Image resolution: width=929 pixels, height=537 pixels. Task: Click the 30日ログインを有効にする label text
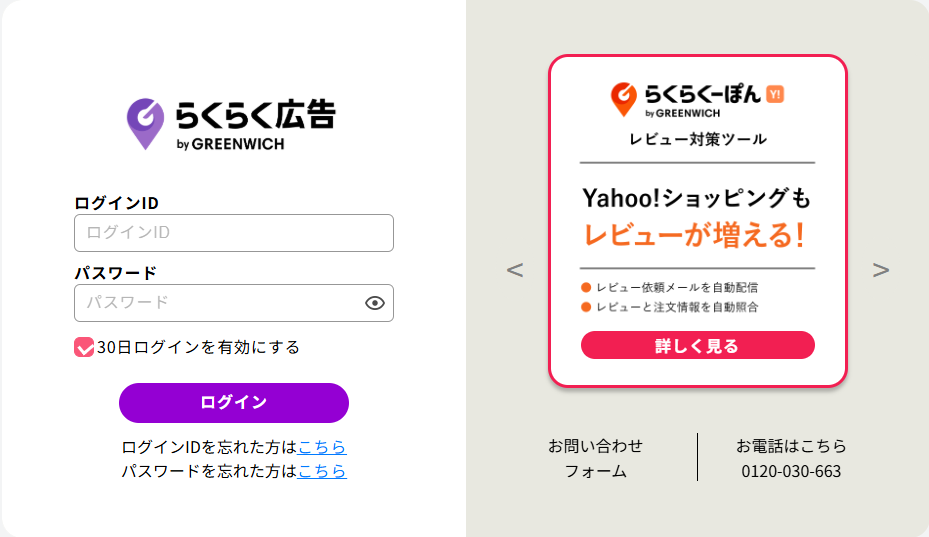point(198,347)
